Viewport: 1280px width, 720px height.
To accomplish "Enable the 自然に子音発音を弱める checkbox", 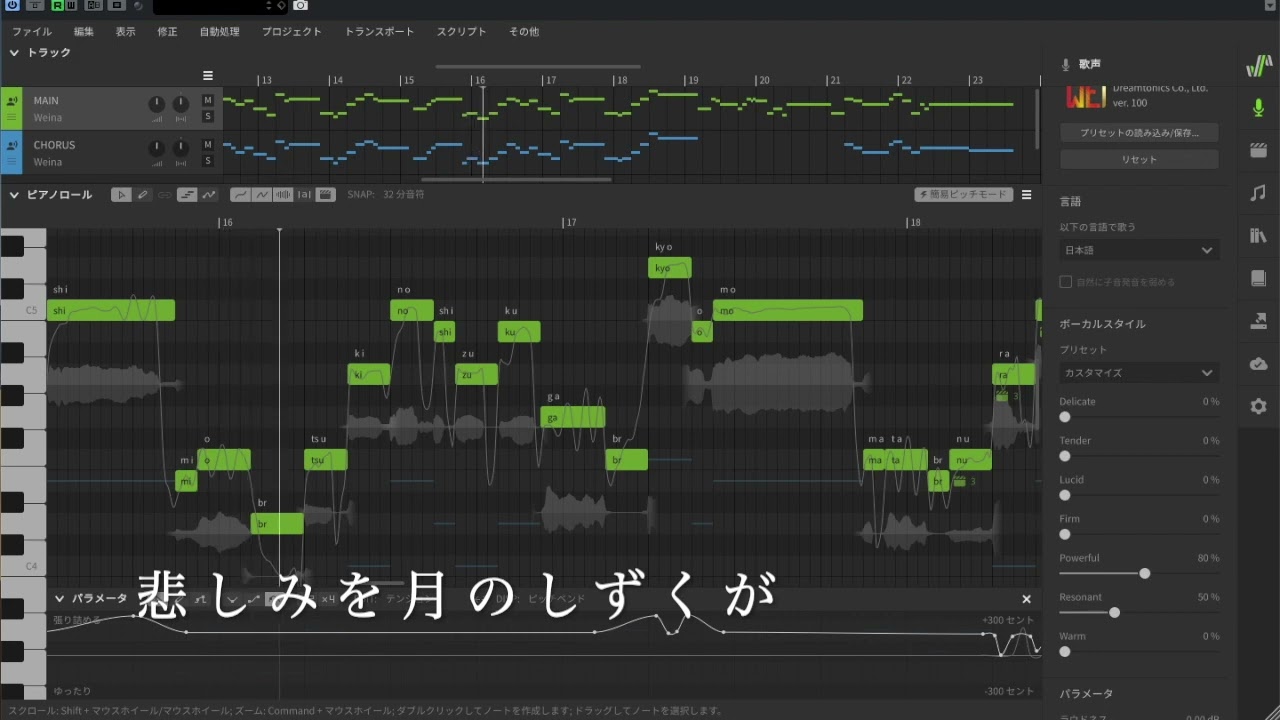I will pyautogui.click(x=1066, y=282).
